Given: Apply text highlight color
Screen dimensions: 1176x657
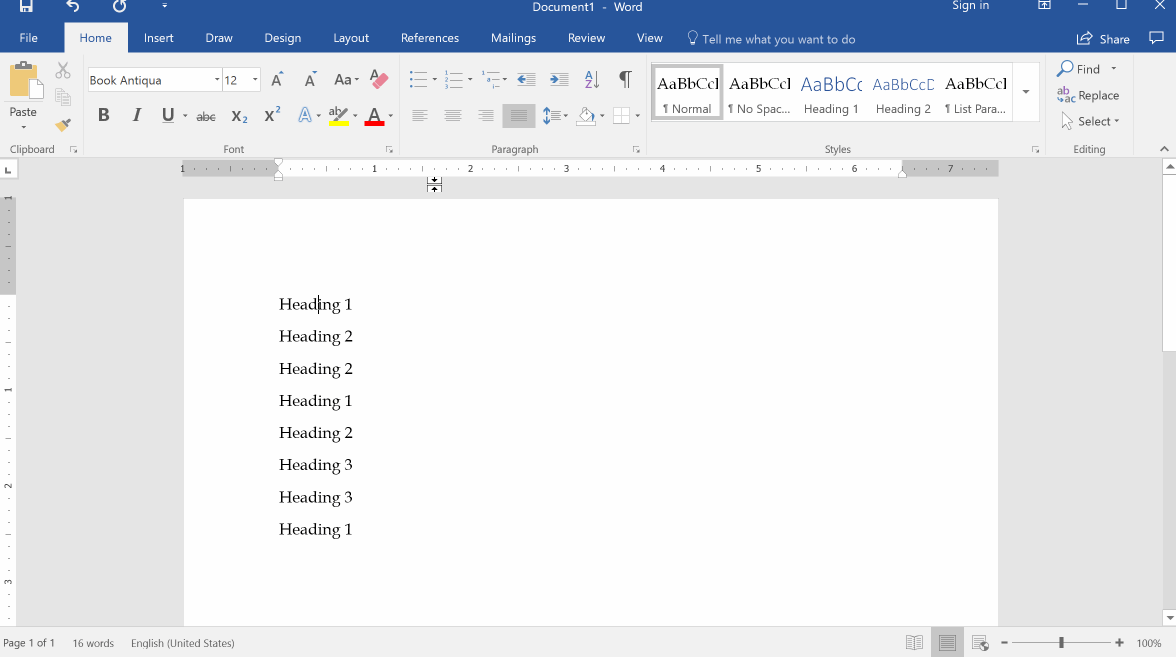Looking at the screenshot, I should [339, 115].
